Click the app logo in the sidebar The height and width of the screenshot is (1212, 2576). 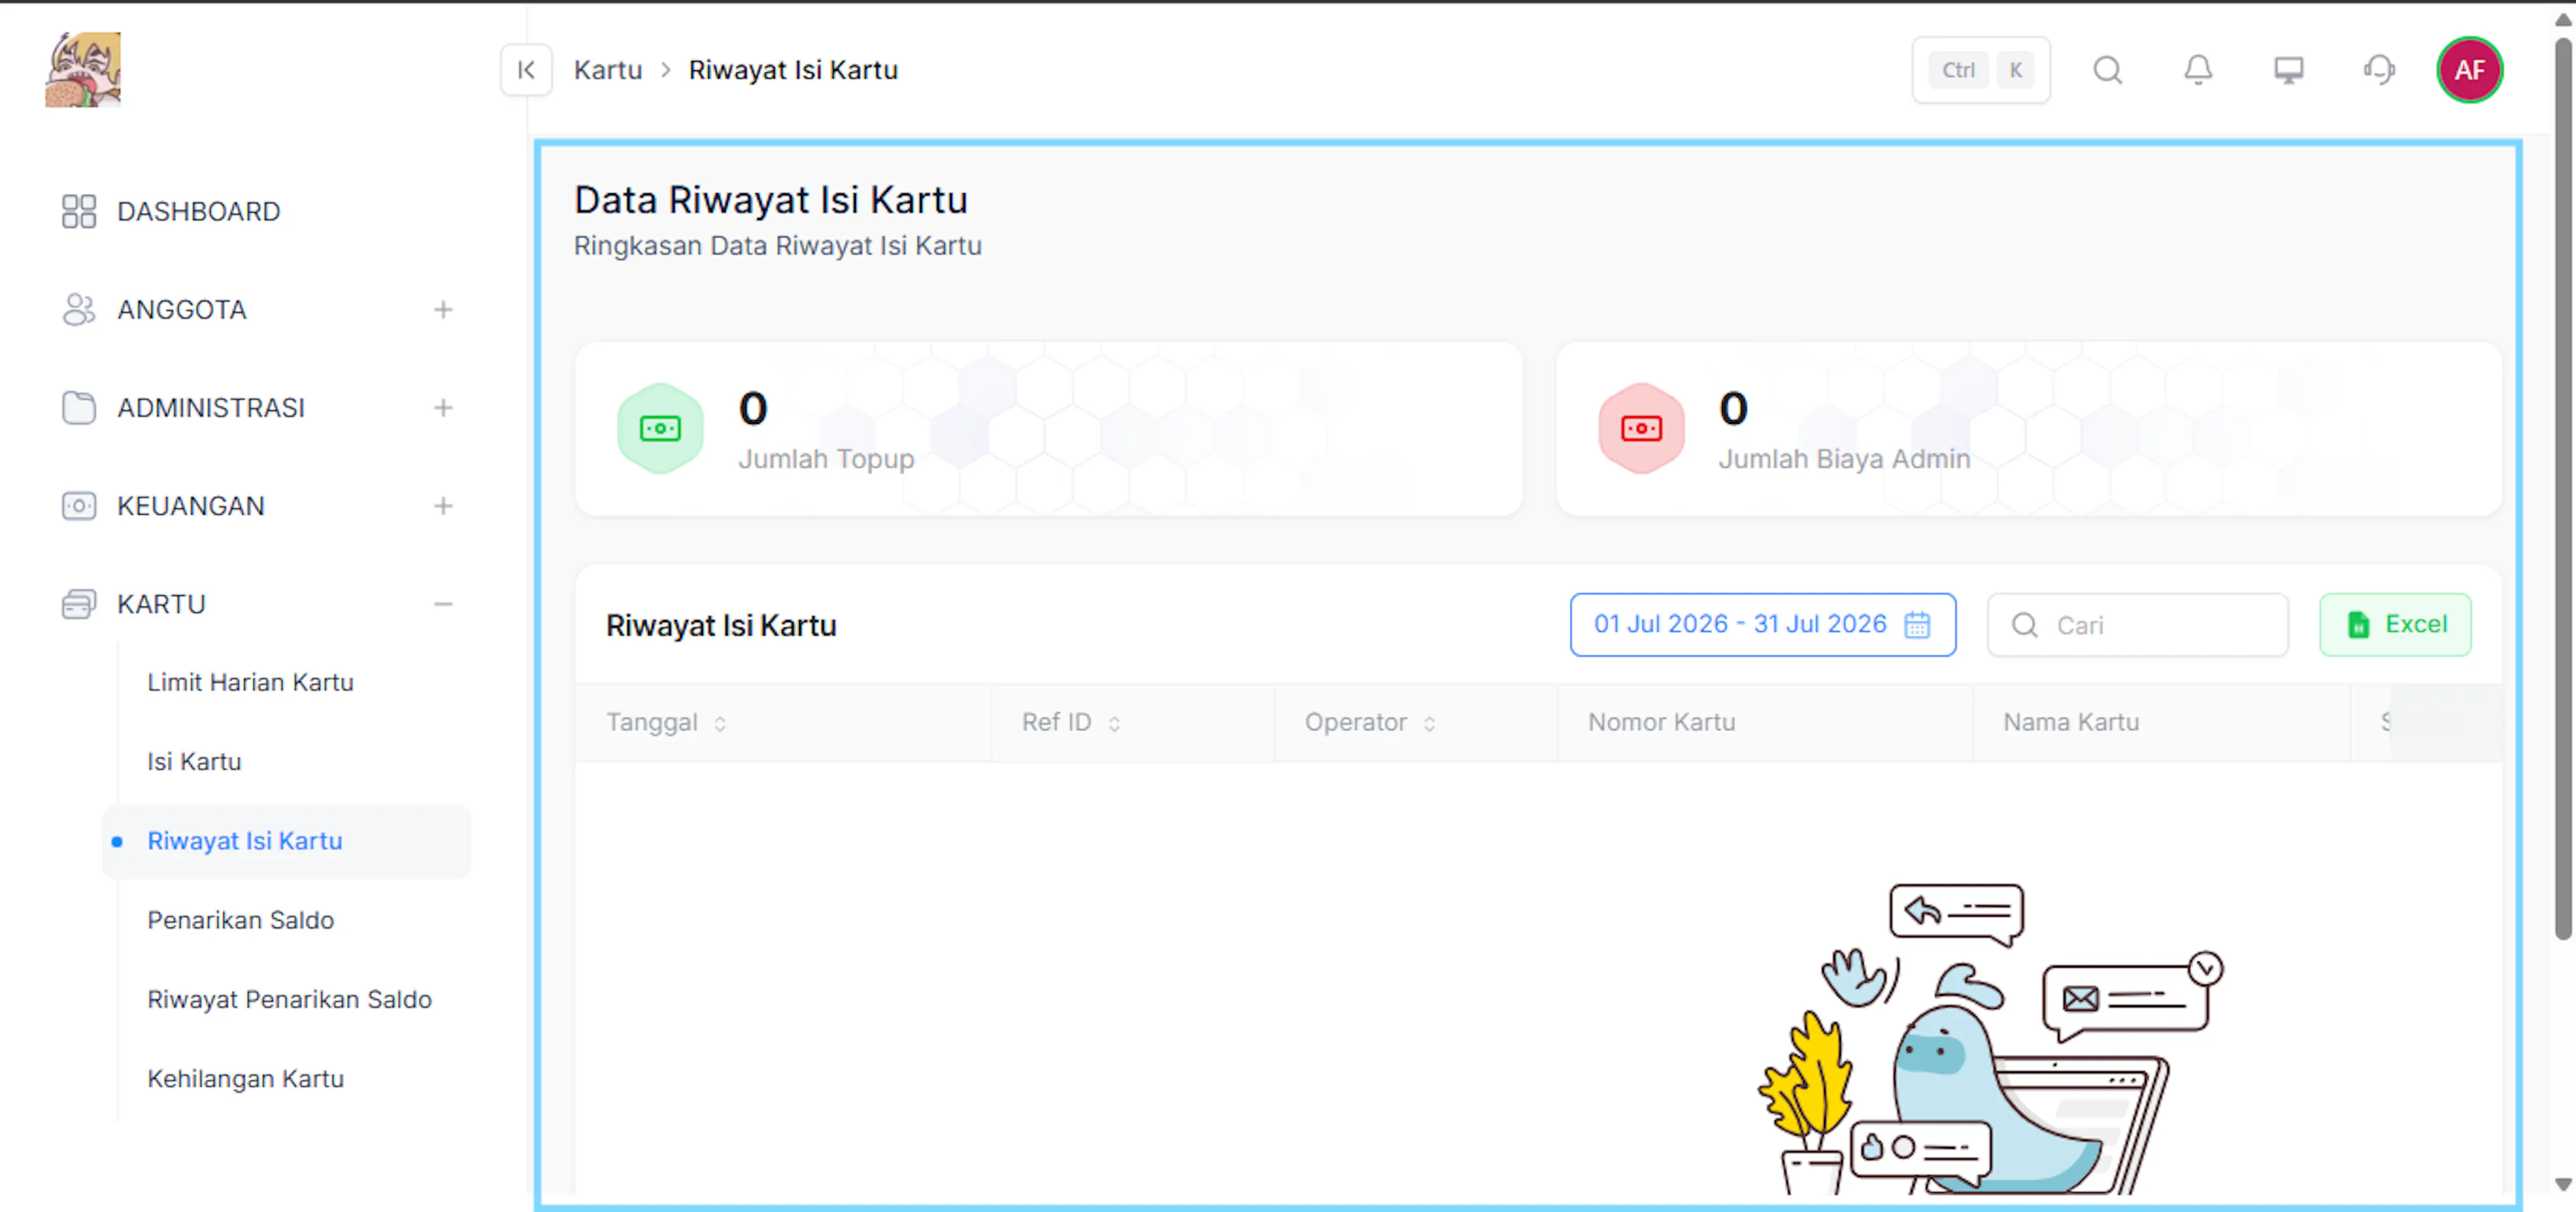coord(83,69)
